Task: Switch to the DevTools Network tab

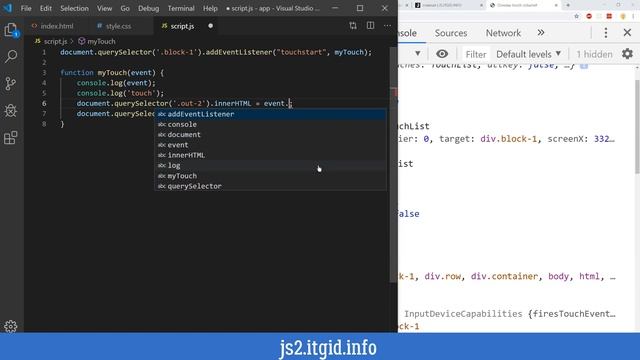Action: 503,33
